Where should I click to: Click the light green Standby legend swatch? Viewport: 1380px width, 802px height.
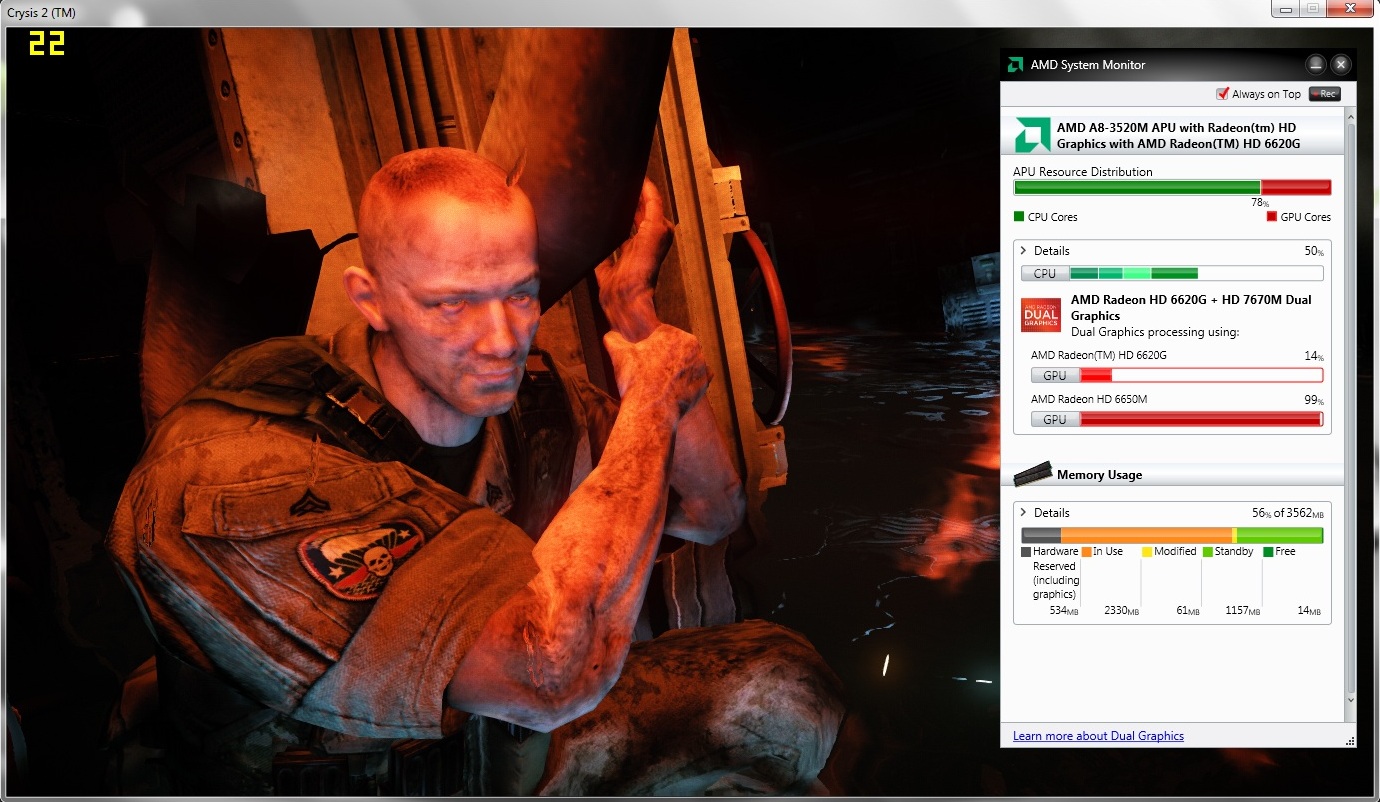pos(1208,552)
